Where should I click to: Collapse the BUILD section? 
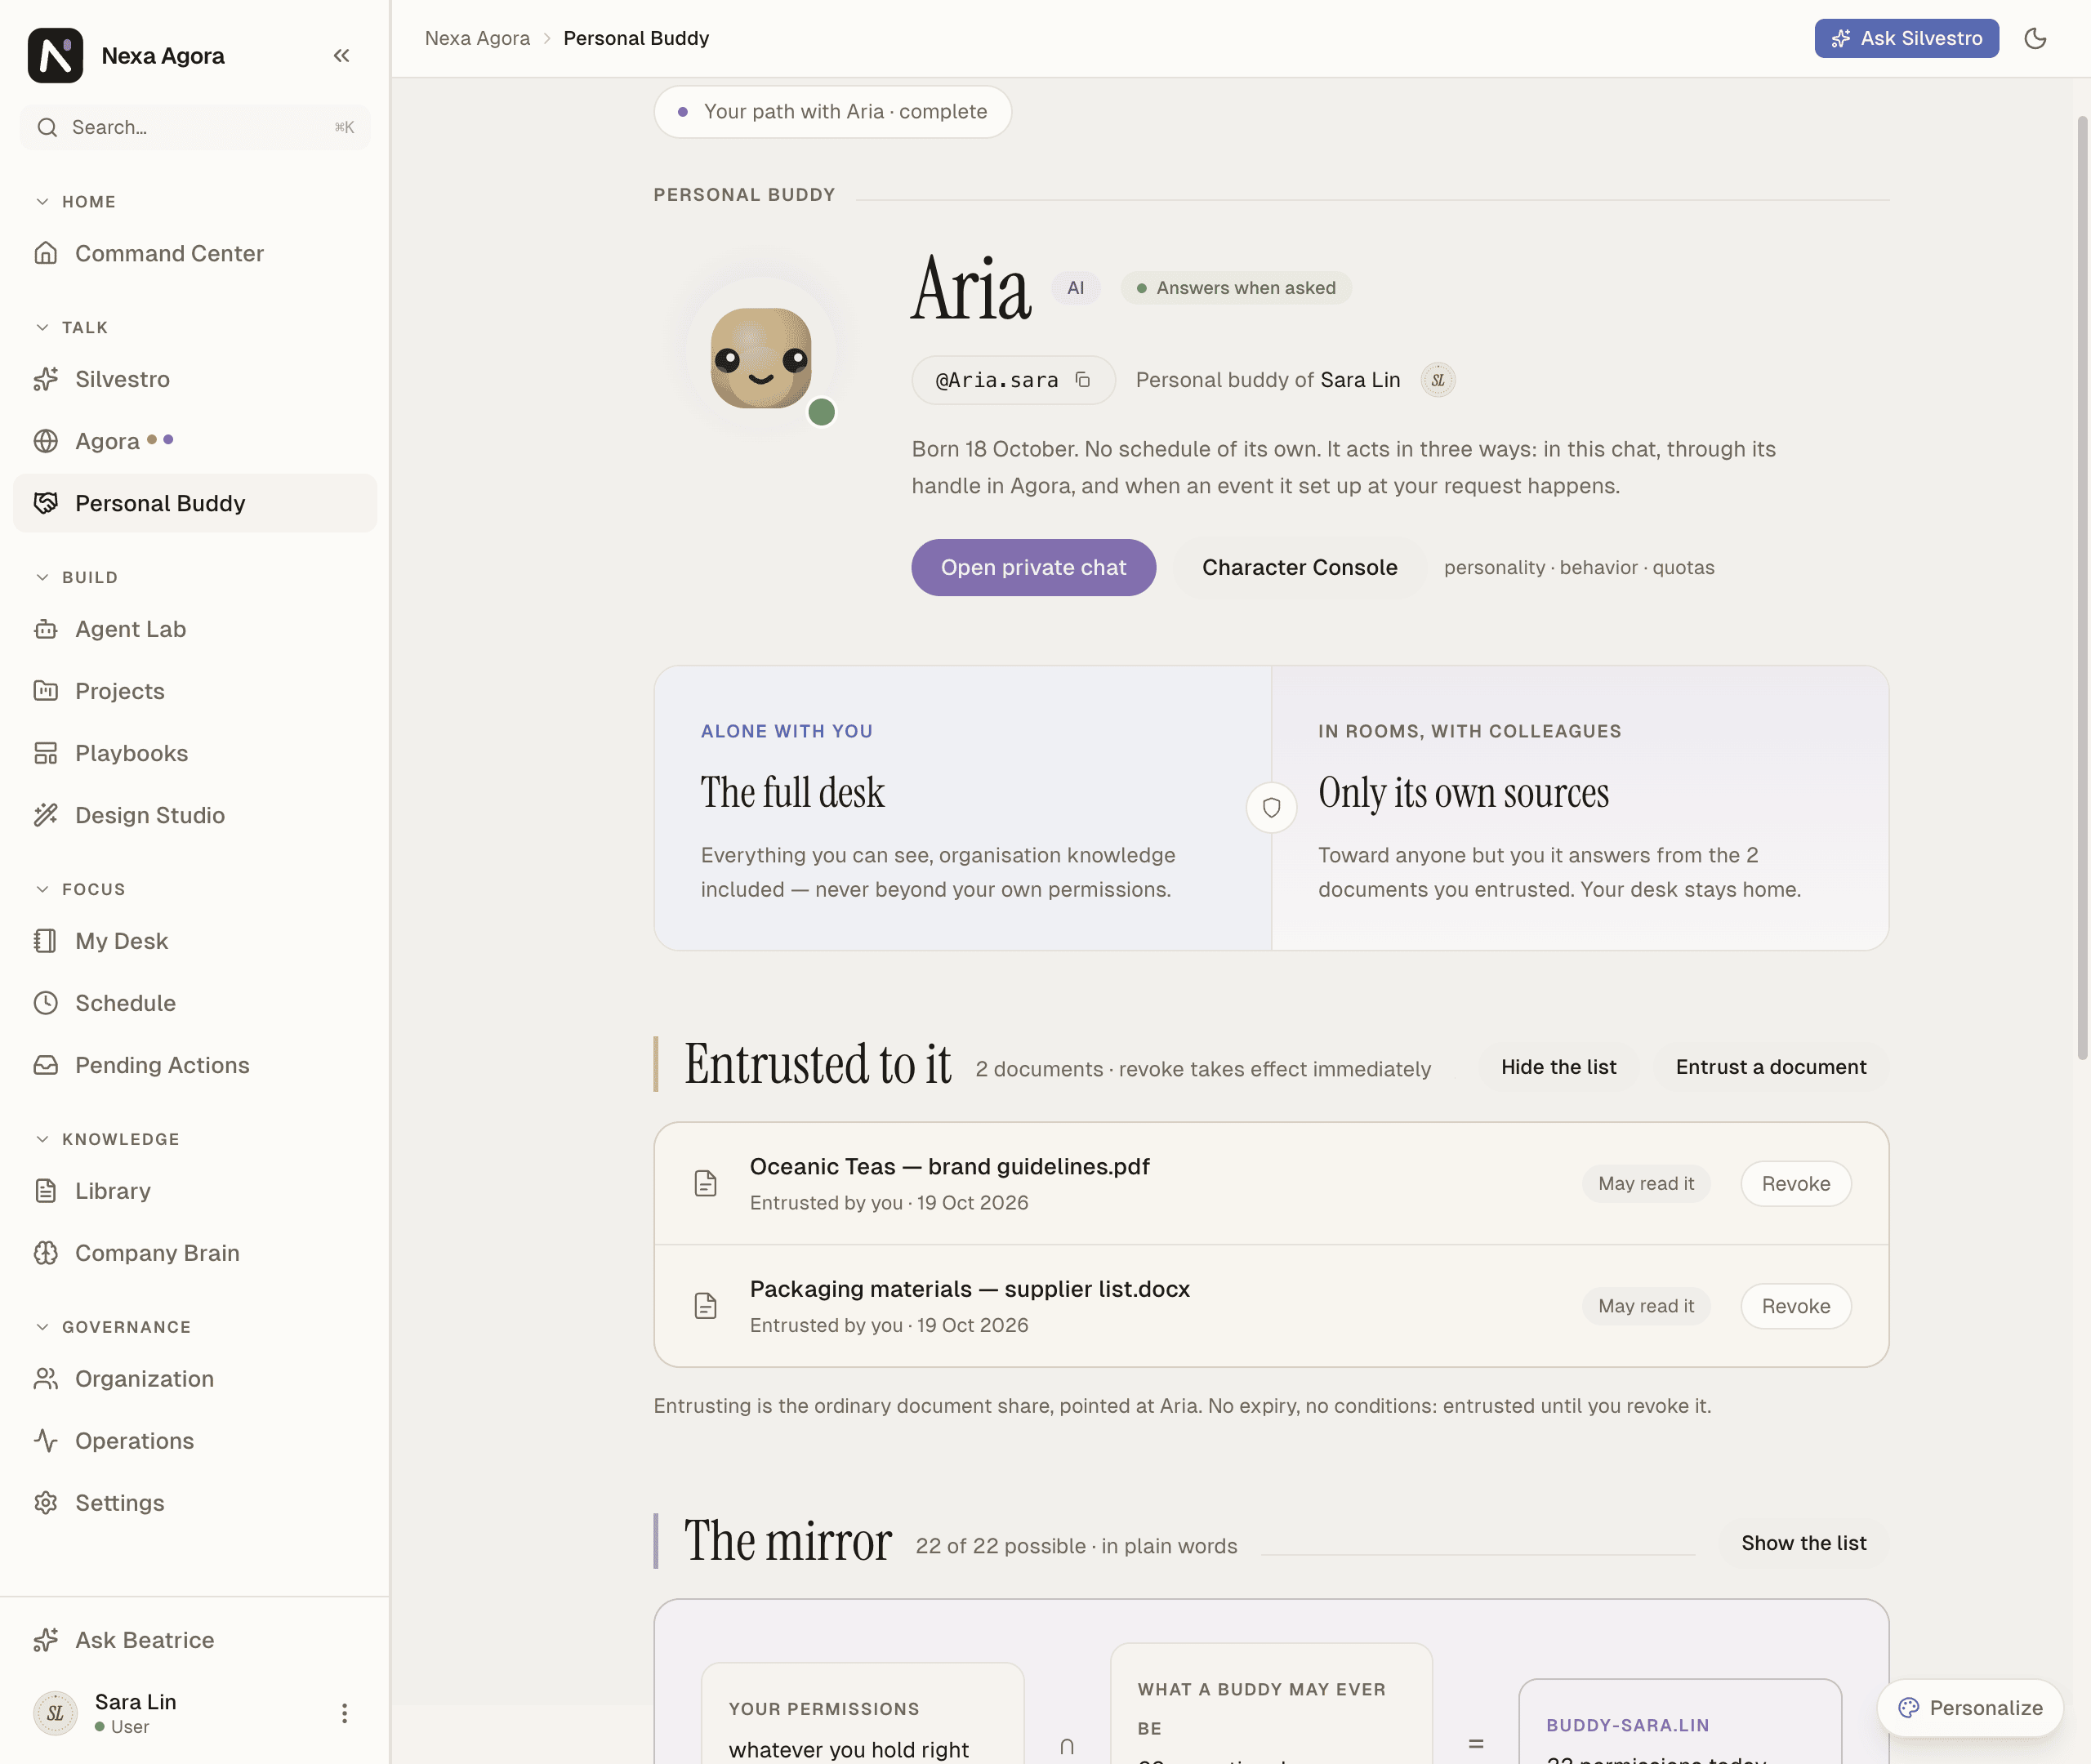[76, 578]
